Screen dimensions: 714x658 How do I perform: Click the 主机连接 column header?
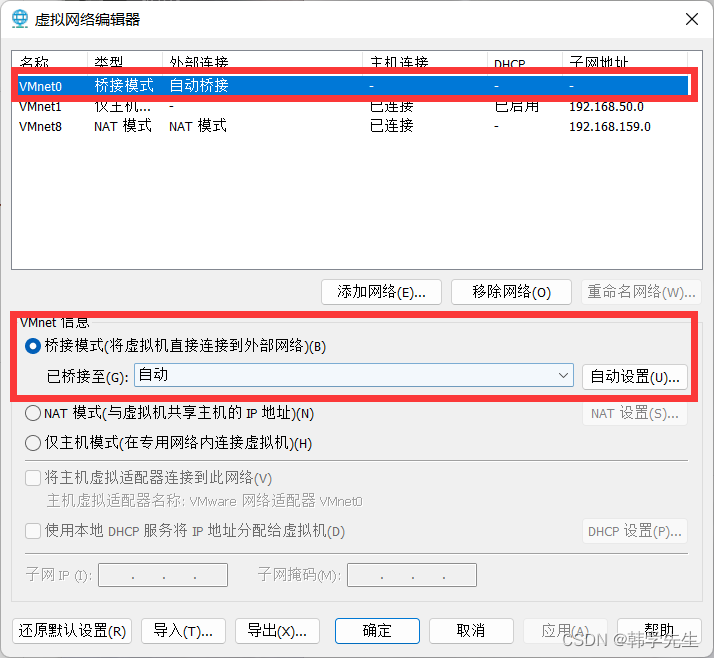click(425, 61)
